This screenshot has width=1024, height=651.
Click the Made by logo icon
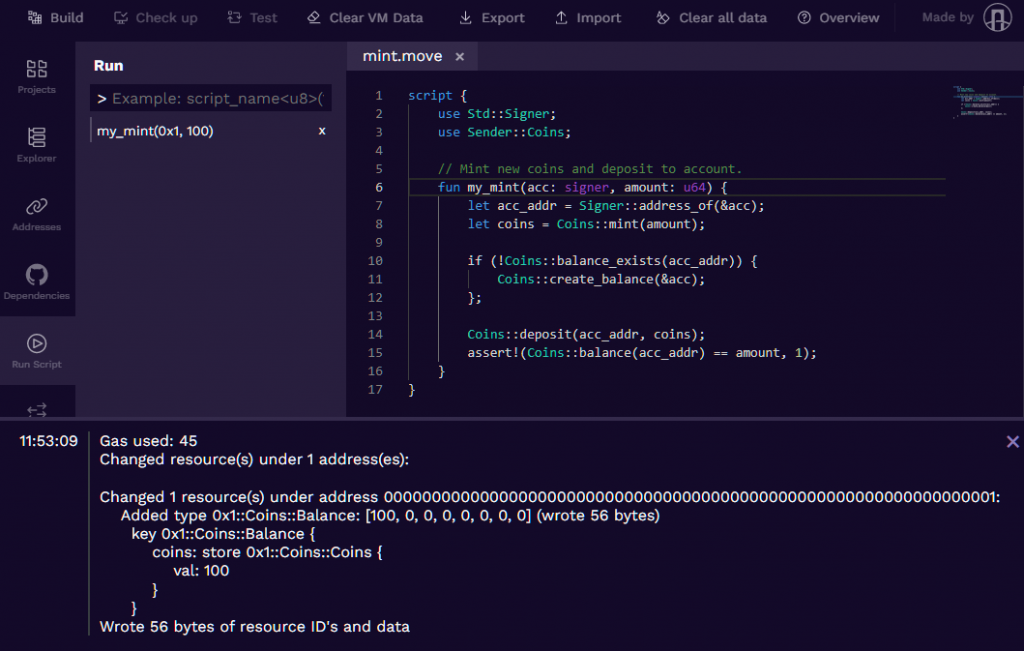pyautogui.click(x=997, y=18)
